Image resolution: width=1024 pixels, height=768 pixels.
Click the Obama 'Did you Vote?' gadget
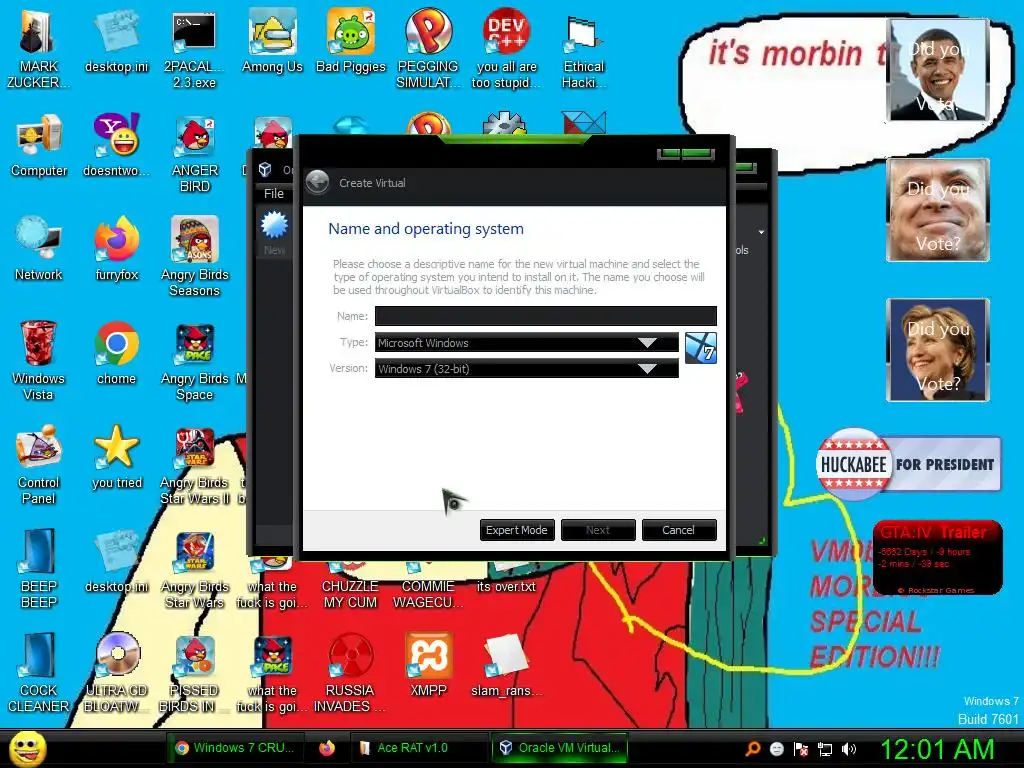tap(938, 70)
